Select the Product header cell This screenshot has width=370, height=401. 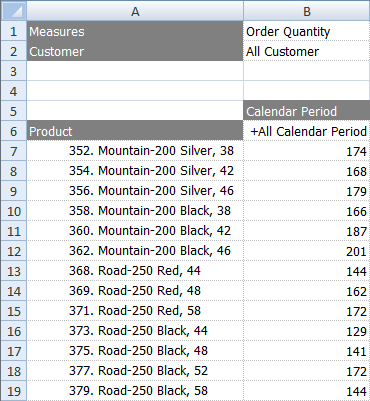coord(135,131)
